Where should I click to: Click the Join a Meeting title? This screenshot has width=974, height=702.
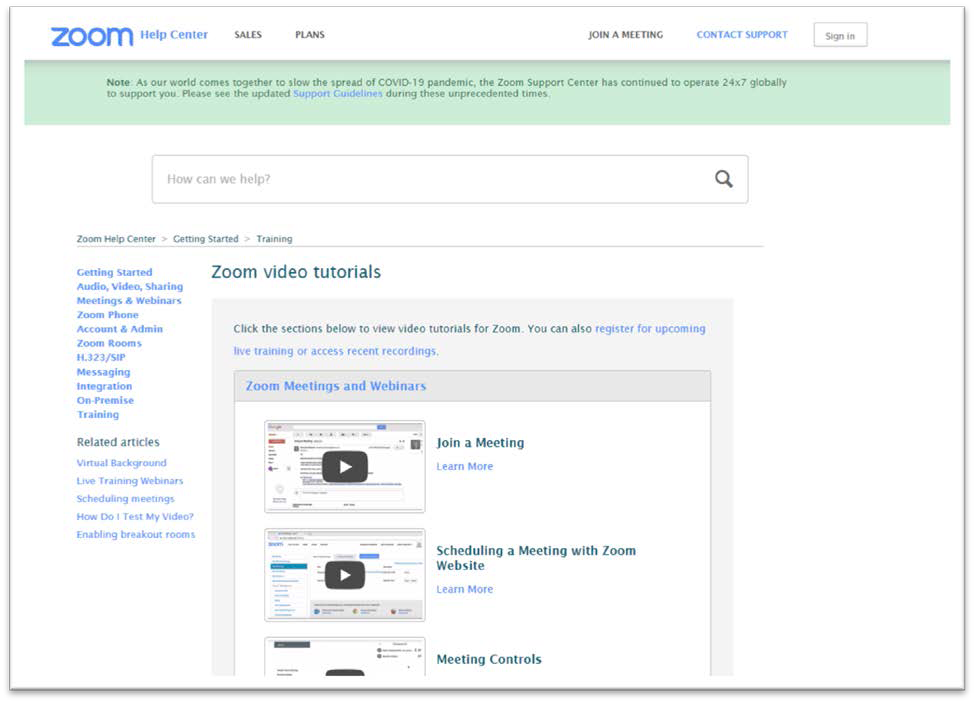click(480, 443)
